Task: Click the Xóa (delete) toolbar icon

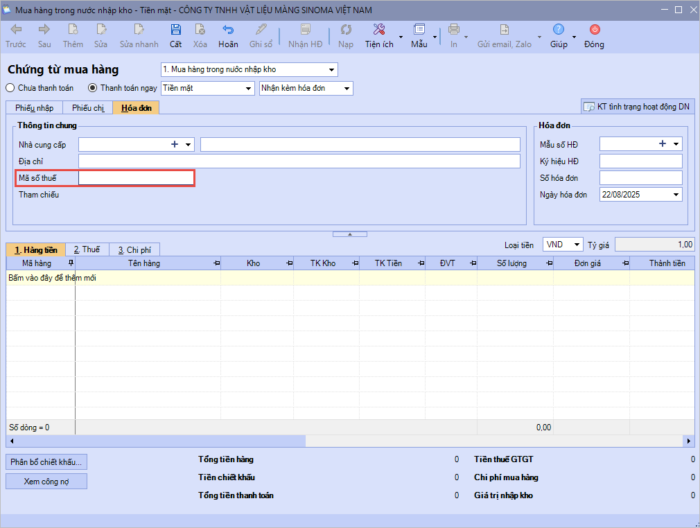Action: (200, 31)
